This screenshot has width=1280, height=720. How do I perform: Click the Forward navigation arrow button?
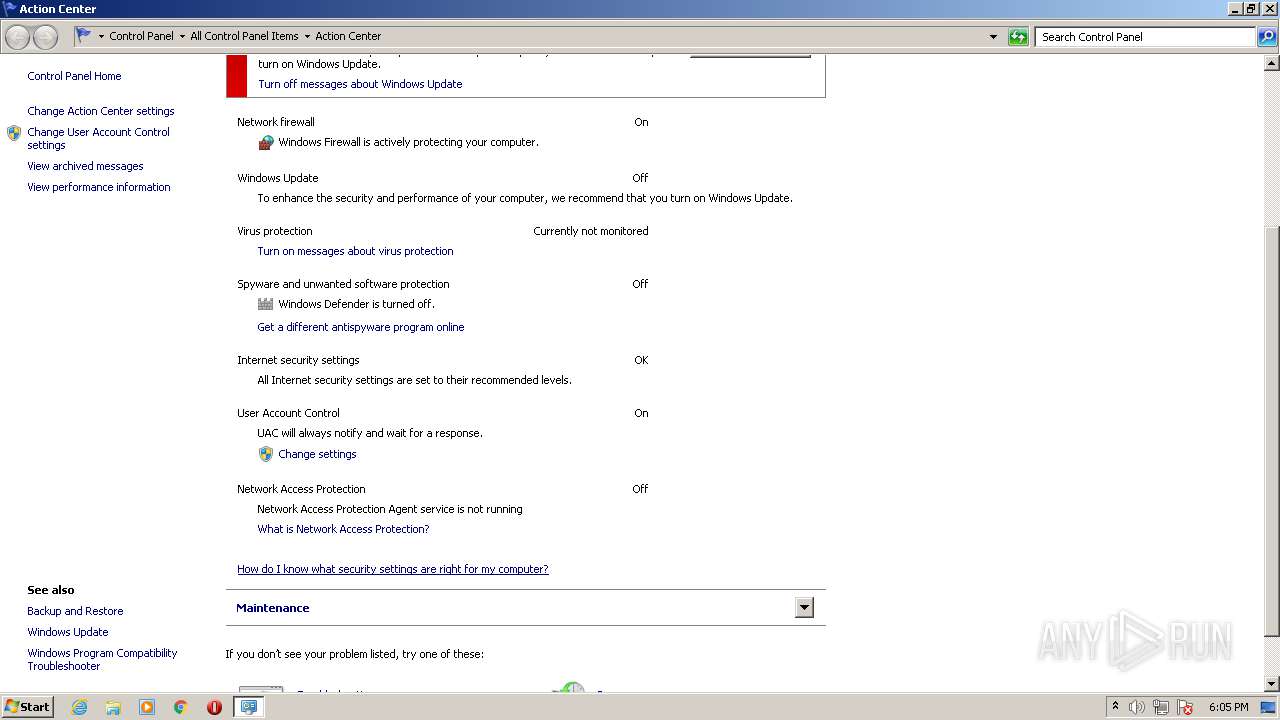[45, 37]
